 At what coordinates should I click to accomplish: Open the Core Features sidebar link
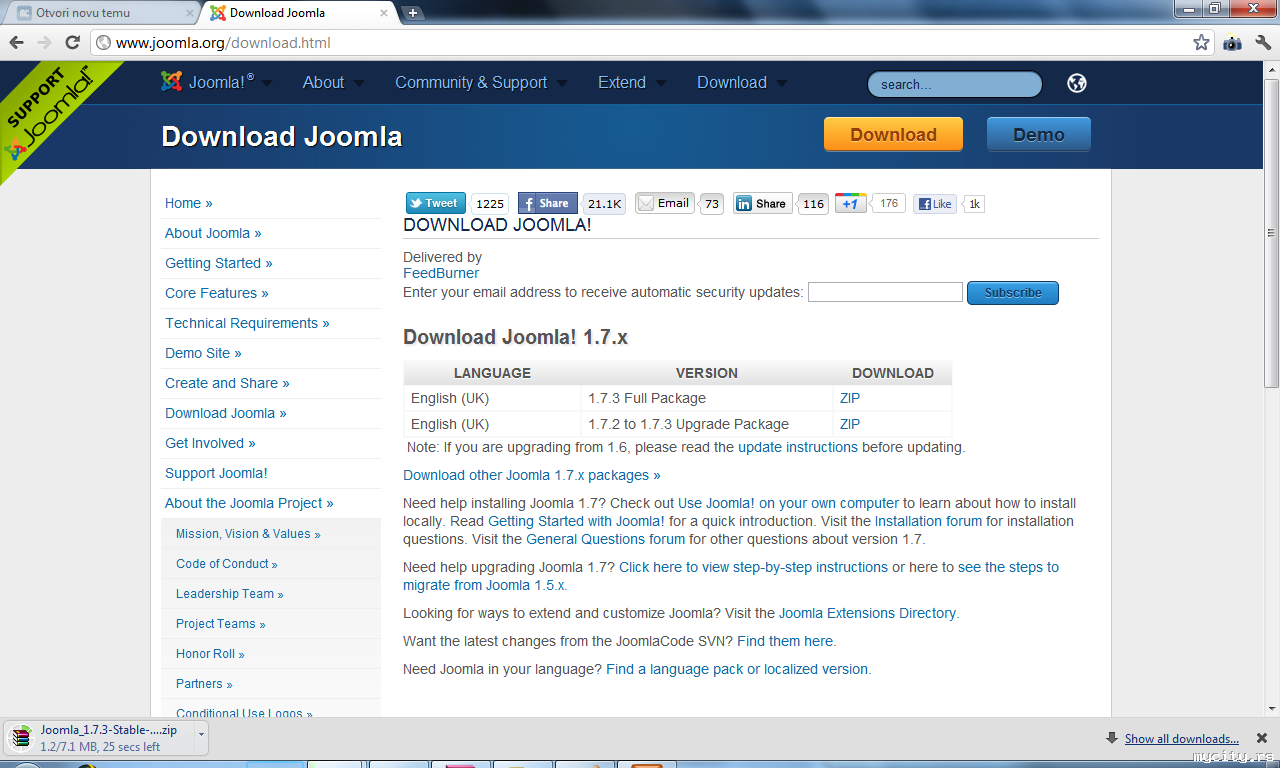click(217, 293)
